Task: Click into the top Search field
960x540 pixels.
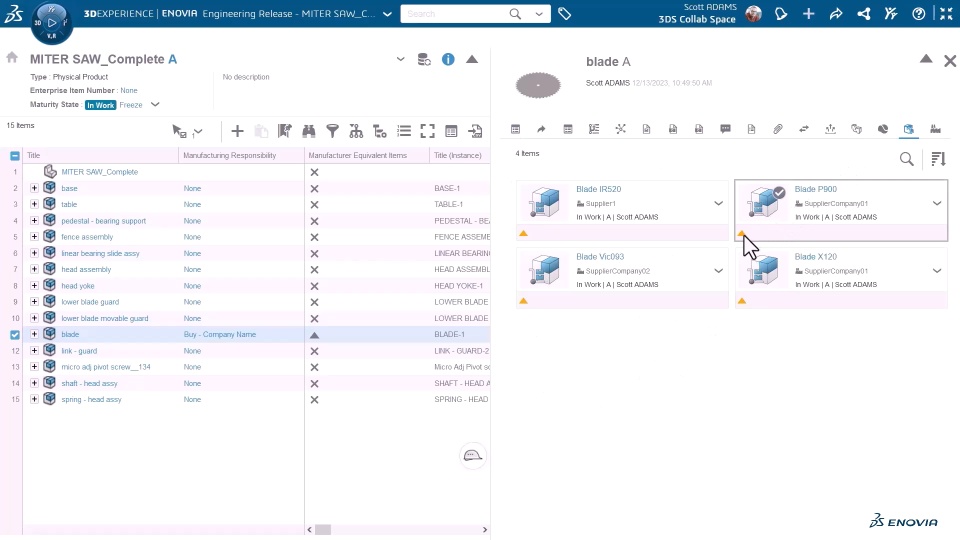Action: (456, 13)
